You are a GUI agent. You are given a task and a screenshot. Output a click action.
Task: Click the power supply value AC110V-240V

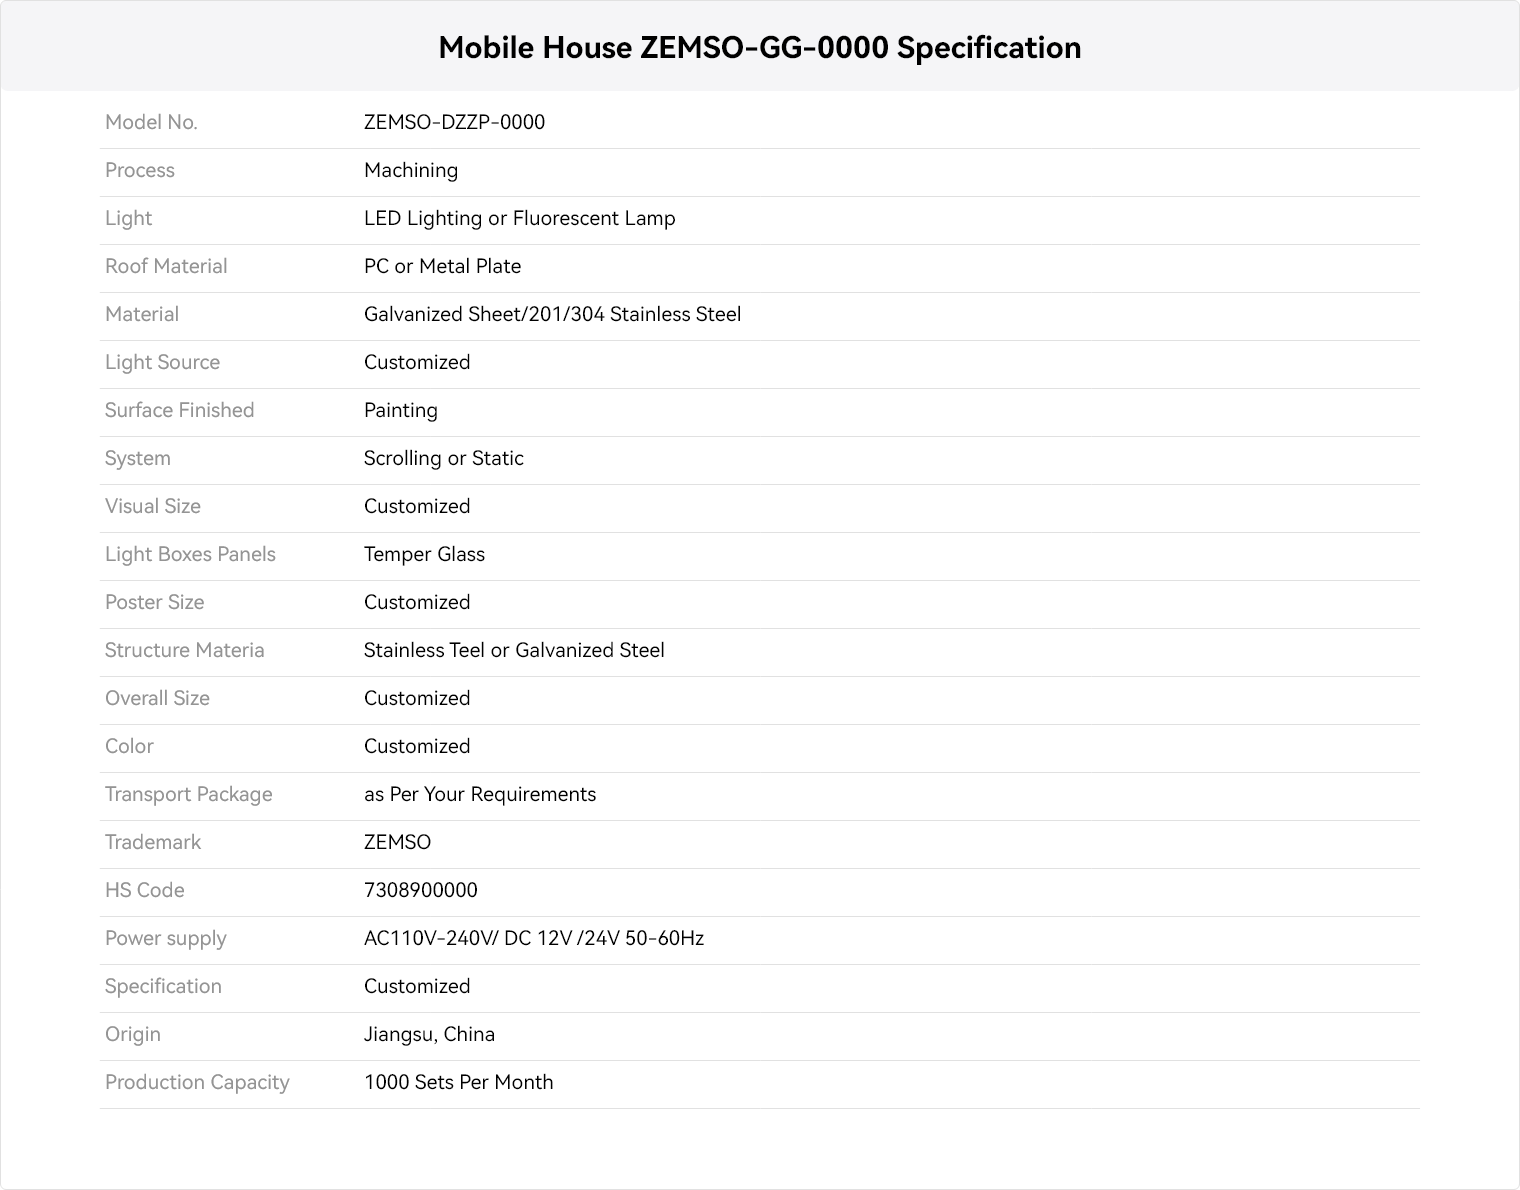click(x=533, y=938)
